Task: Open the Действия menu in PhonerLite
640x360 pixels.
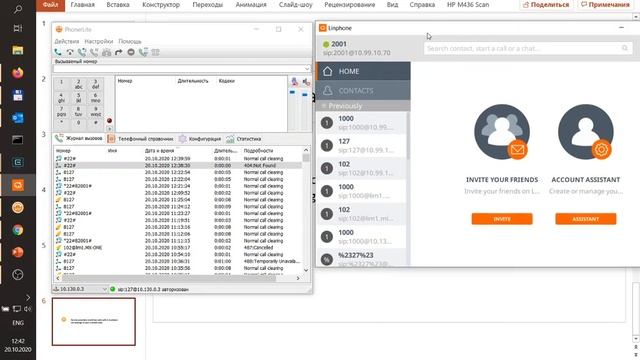Action: [67, 41]
